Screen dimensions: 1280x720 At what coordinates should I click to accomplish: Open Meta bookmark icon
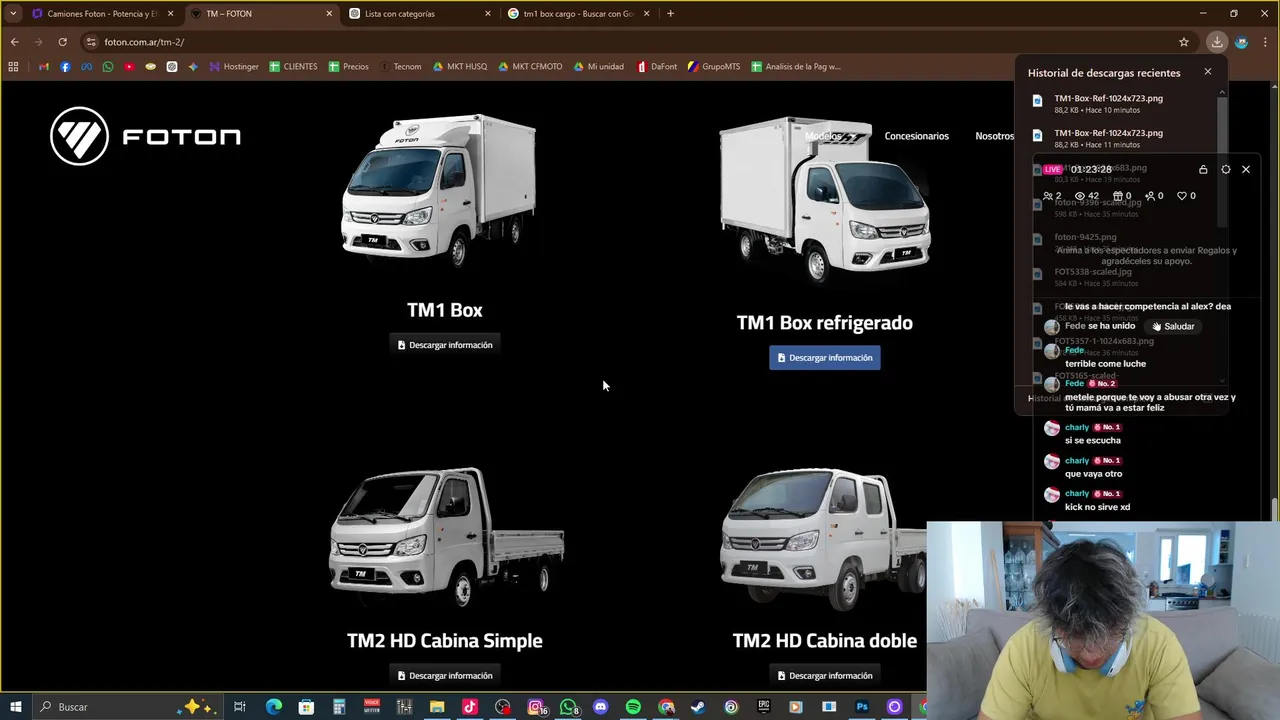coord(86,67)
